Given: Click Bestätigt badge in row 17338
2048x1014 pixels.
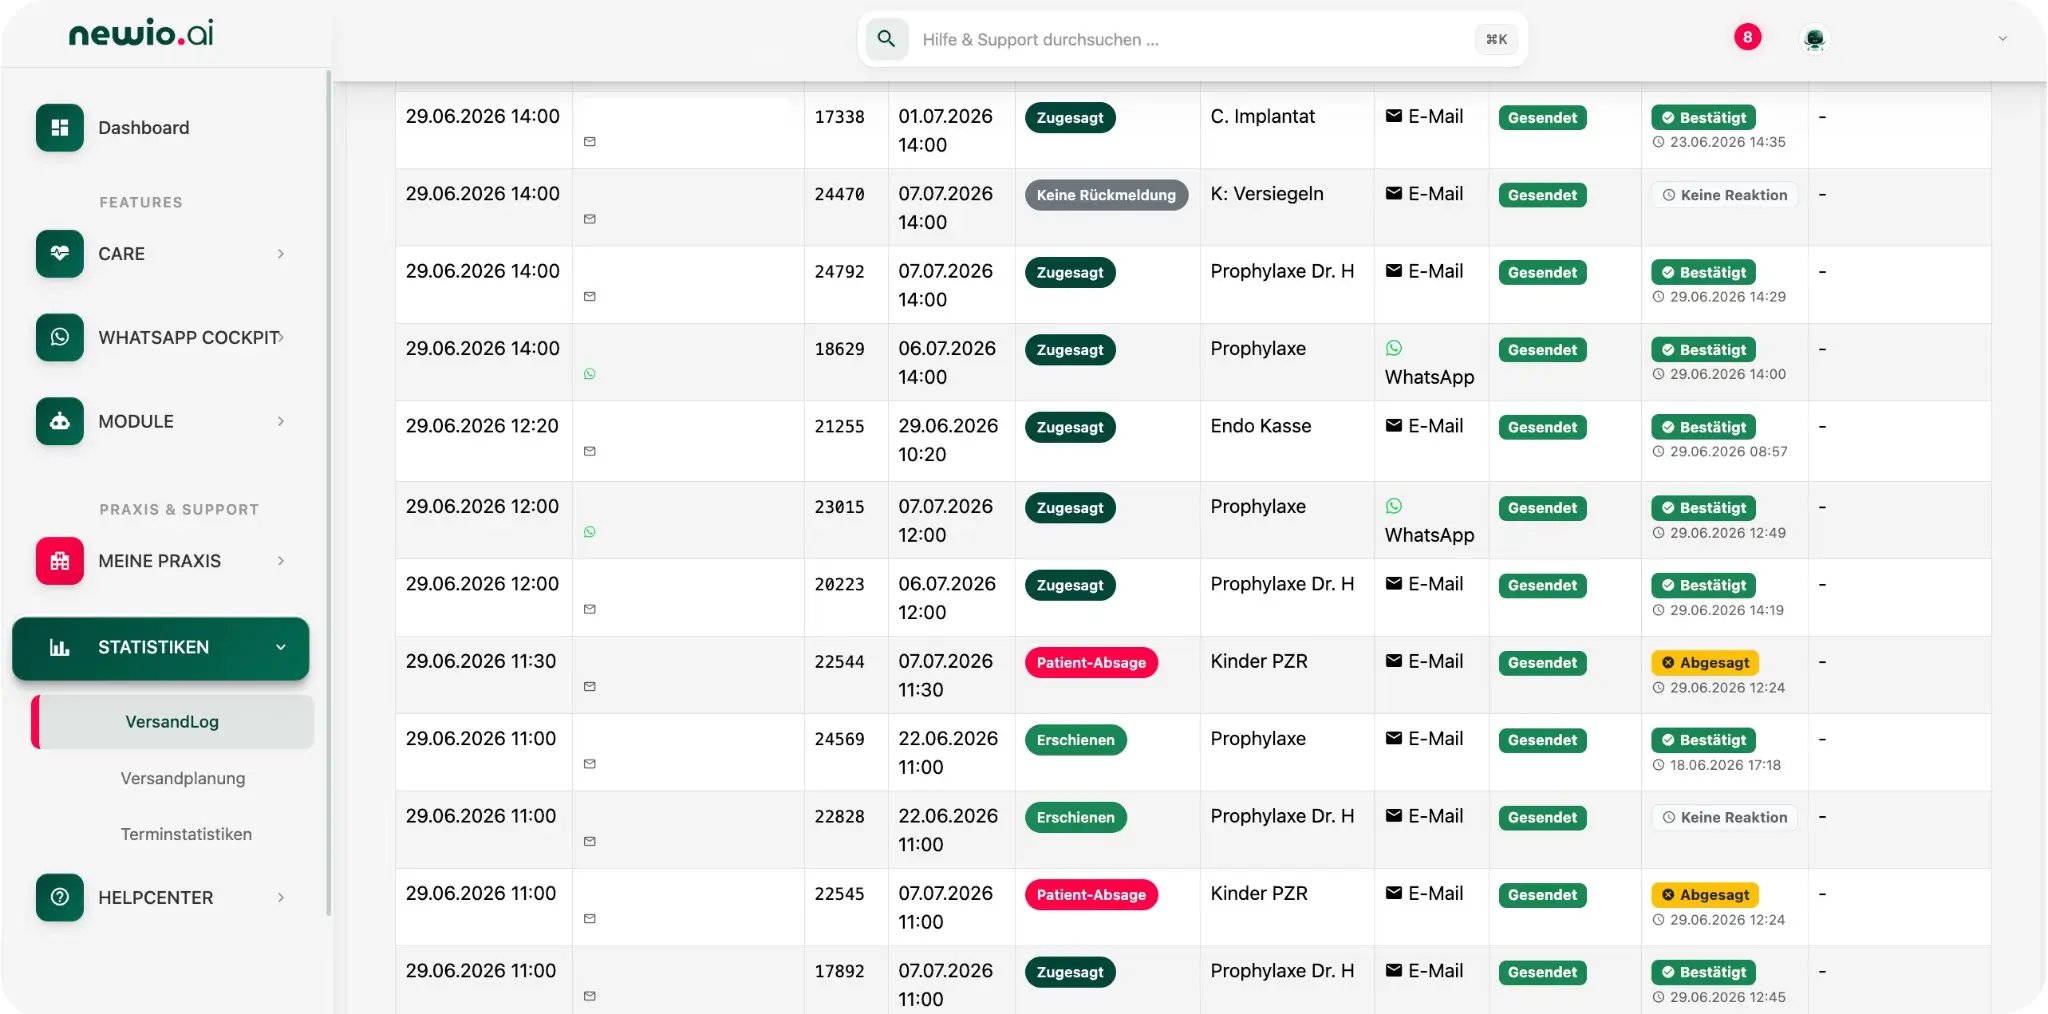Looking at the screenshot, I should point(1703,118).
